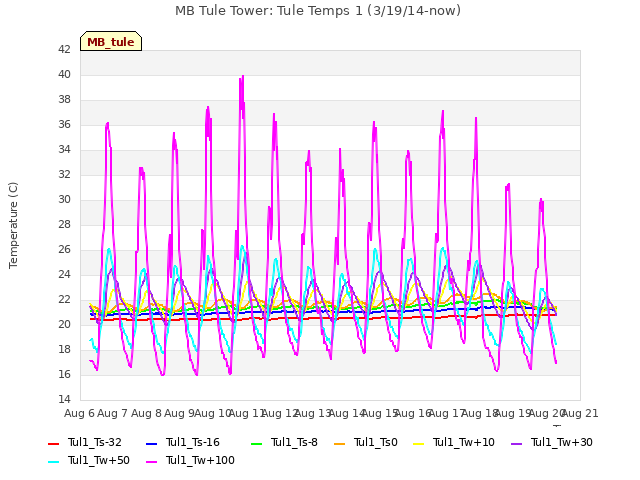Click the MB_tule label box
Screen dimensions: 640x480
pos(111,41)
